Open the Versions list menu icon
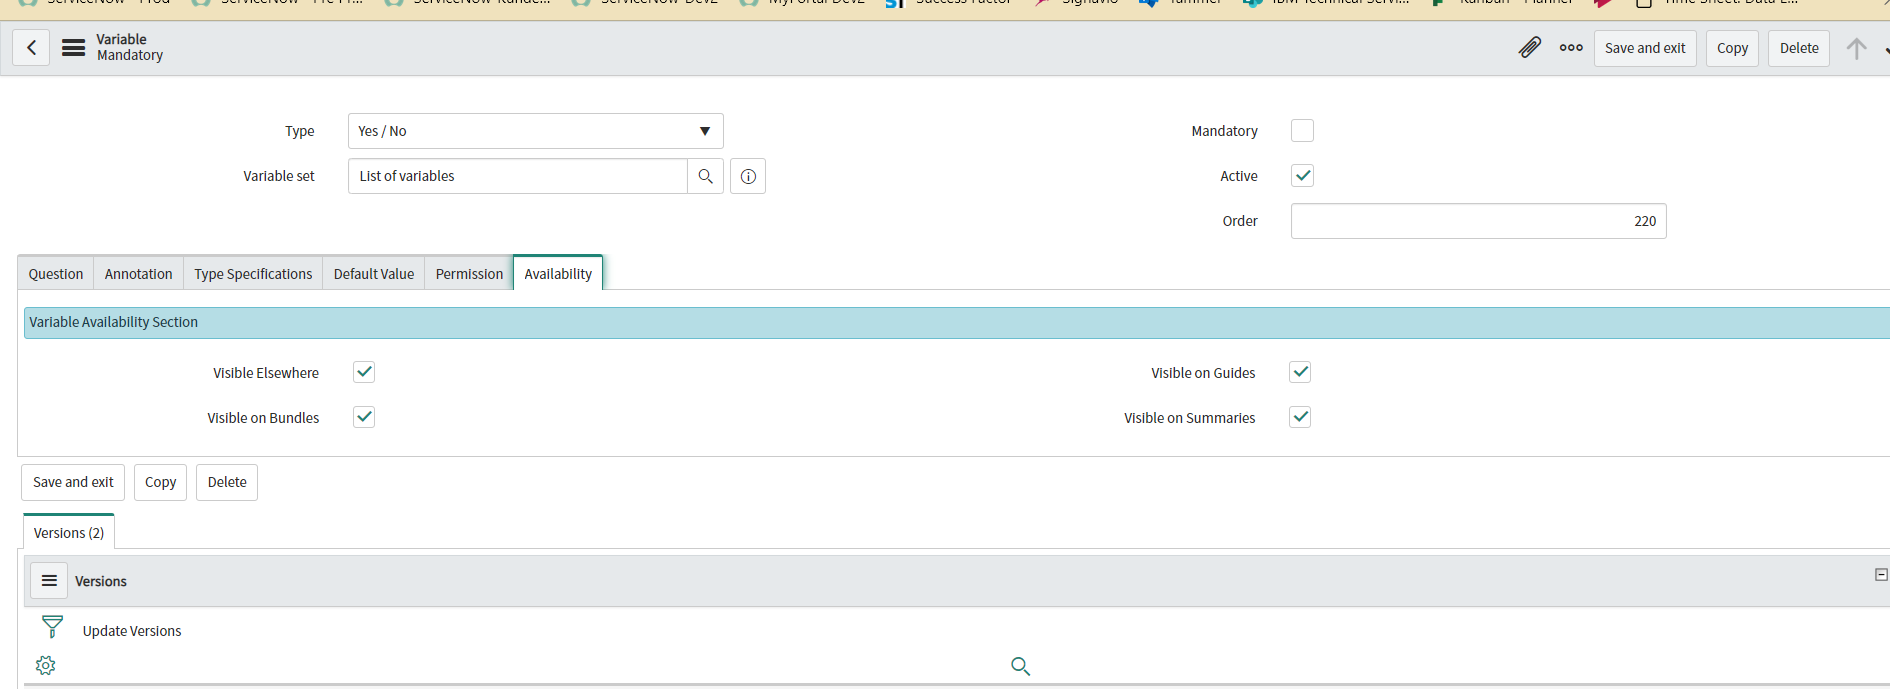 (x=49, y=580)
